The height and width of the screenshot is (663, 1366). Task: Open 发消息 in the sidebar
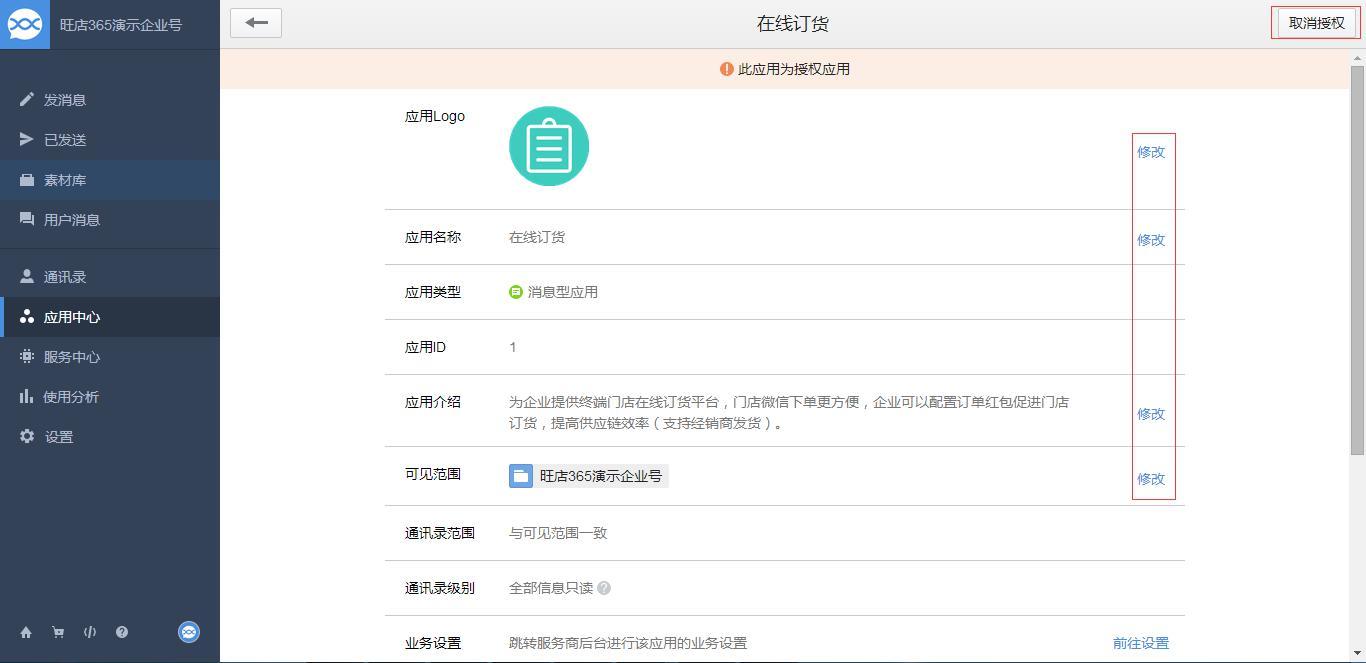pos(65,100)
